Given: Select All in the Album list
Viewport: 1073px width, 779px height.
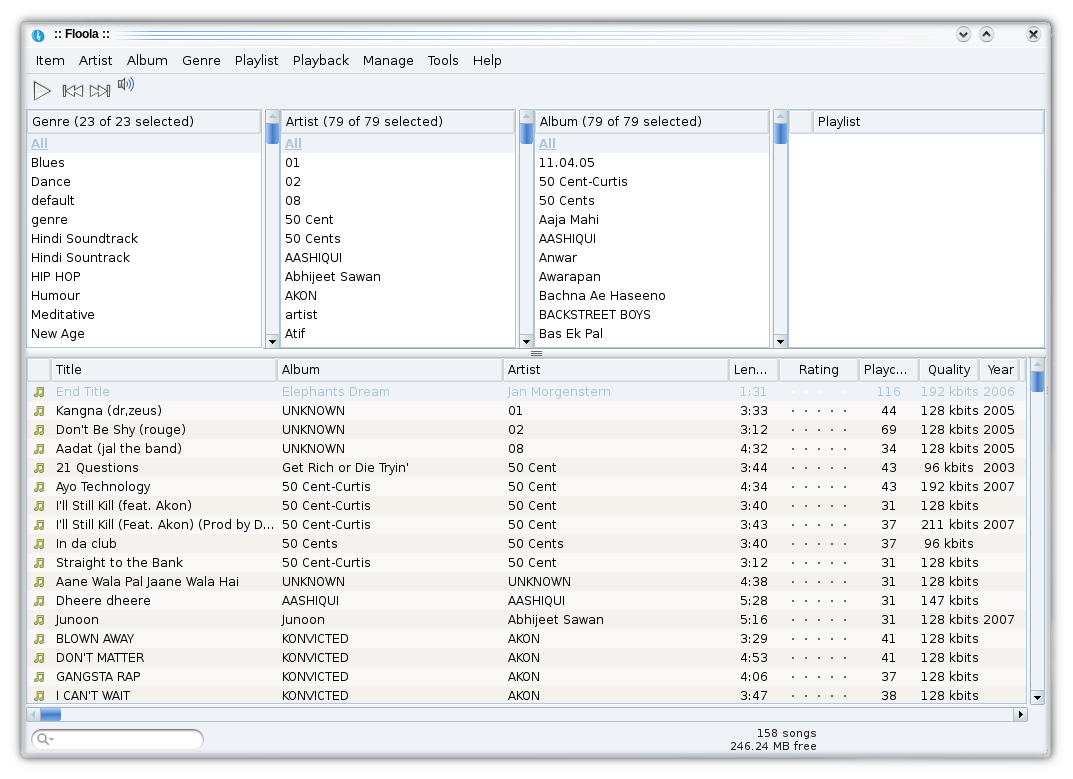Looking at the screenshot, I should [546, 144].
